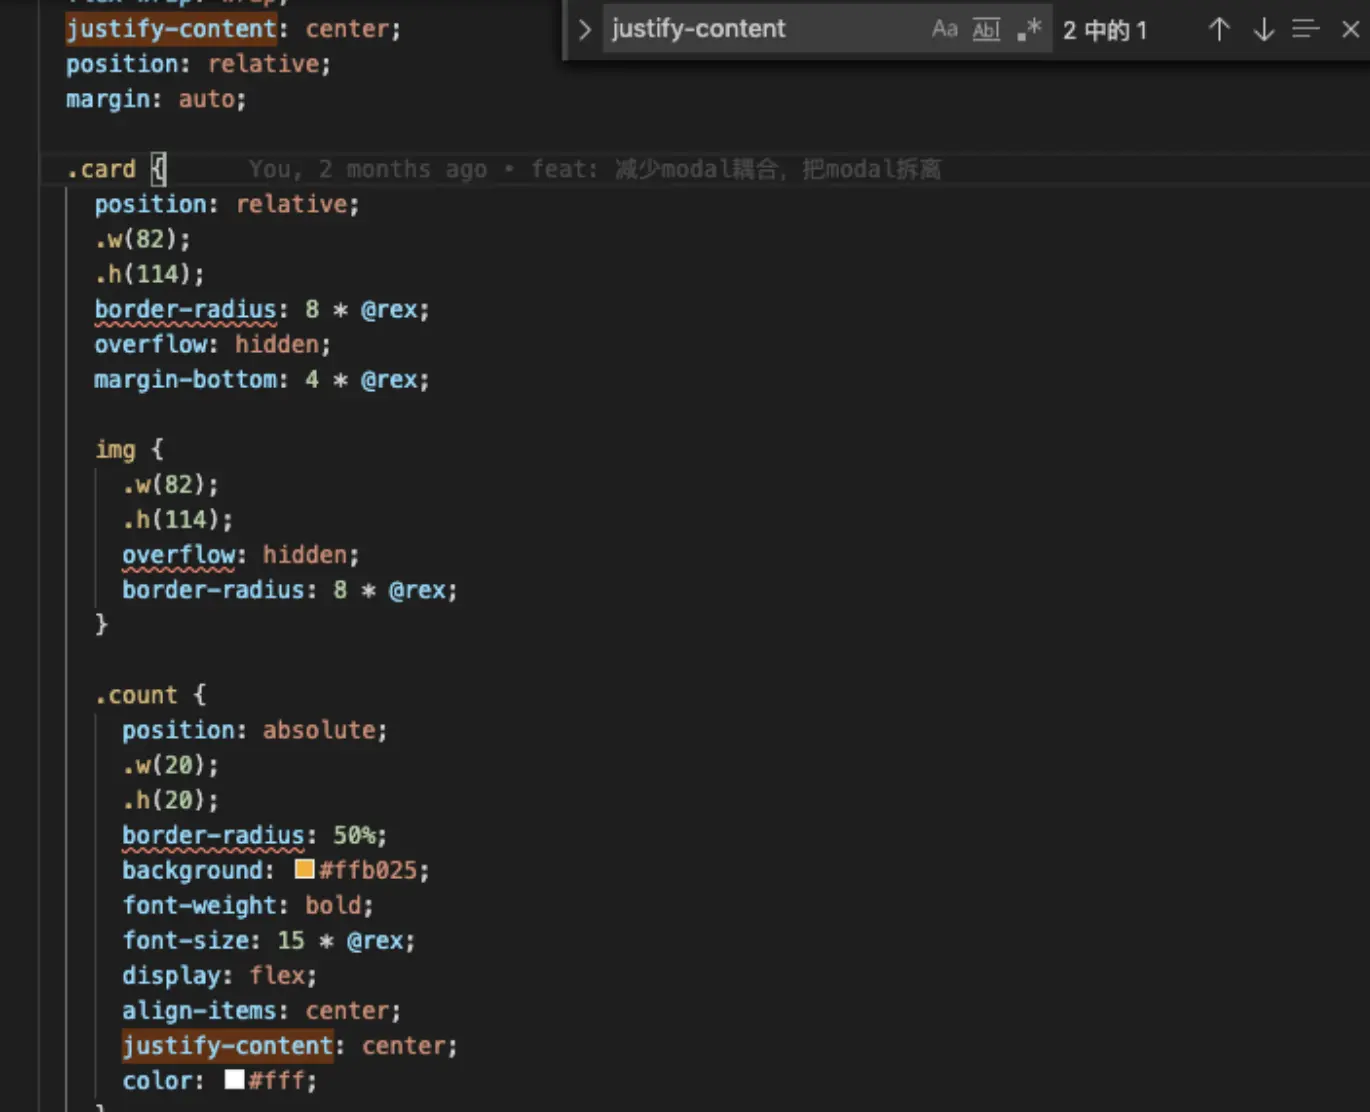Click "font-weight: bold;" line

248,905
